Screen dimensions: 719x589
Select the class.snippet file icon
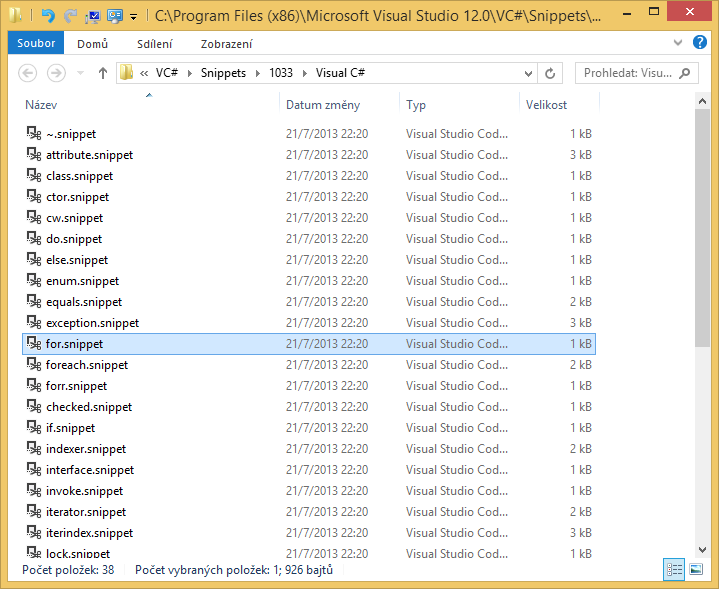[x=34, y=176]
